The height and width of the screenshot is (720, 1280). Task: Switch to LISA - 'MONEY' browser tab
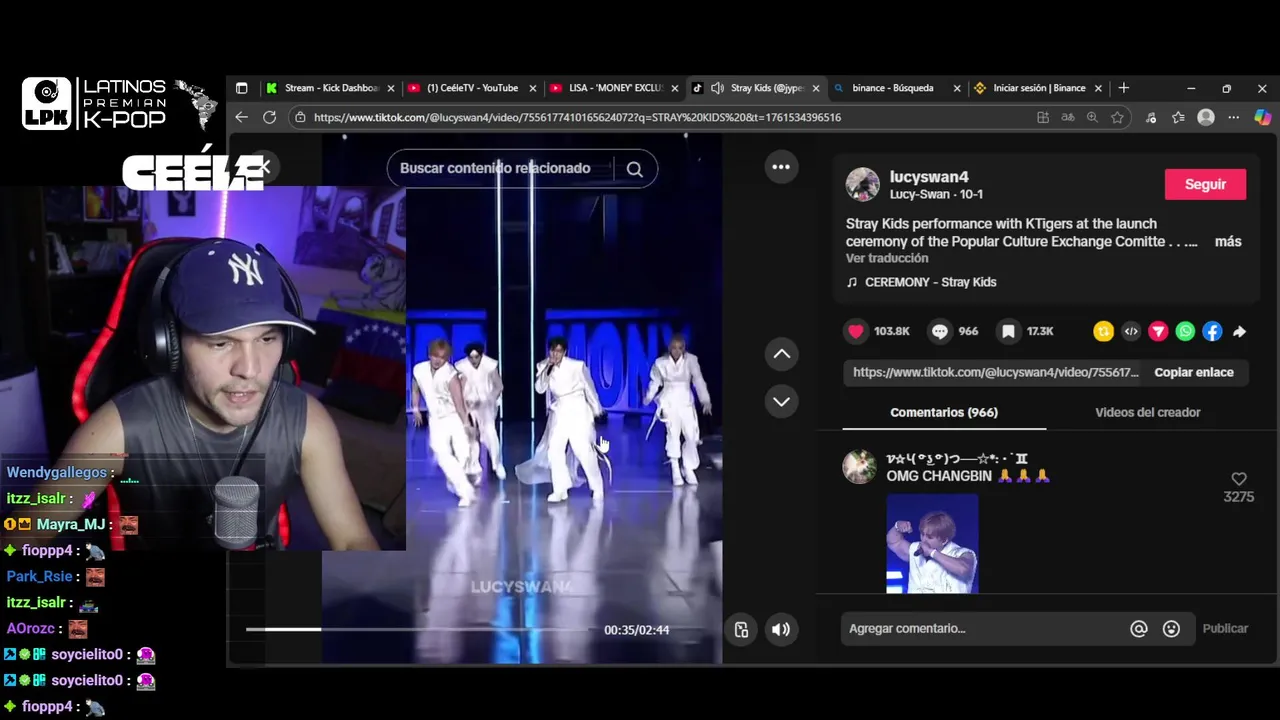614,88
